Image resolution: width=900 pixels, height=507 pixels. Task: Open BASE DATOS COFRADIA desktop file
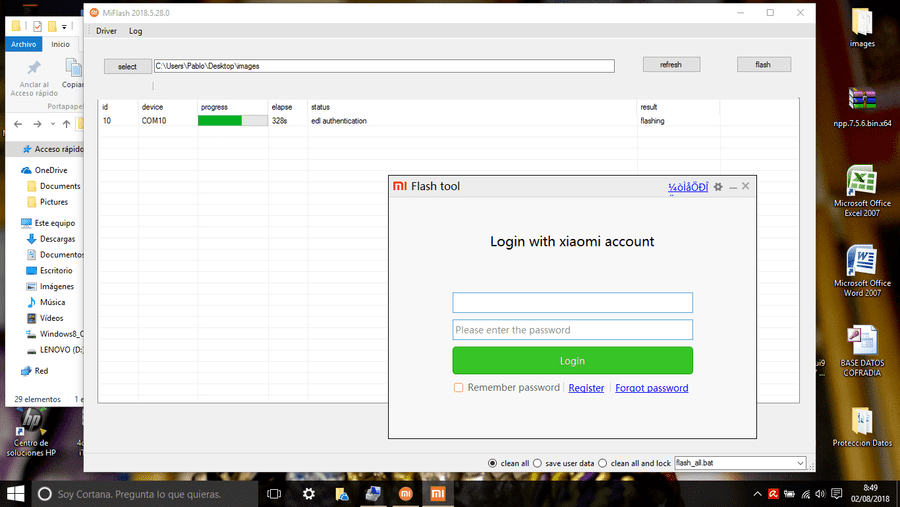click(862, 351)
